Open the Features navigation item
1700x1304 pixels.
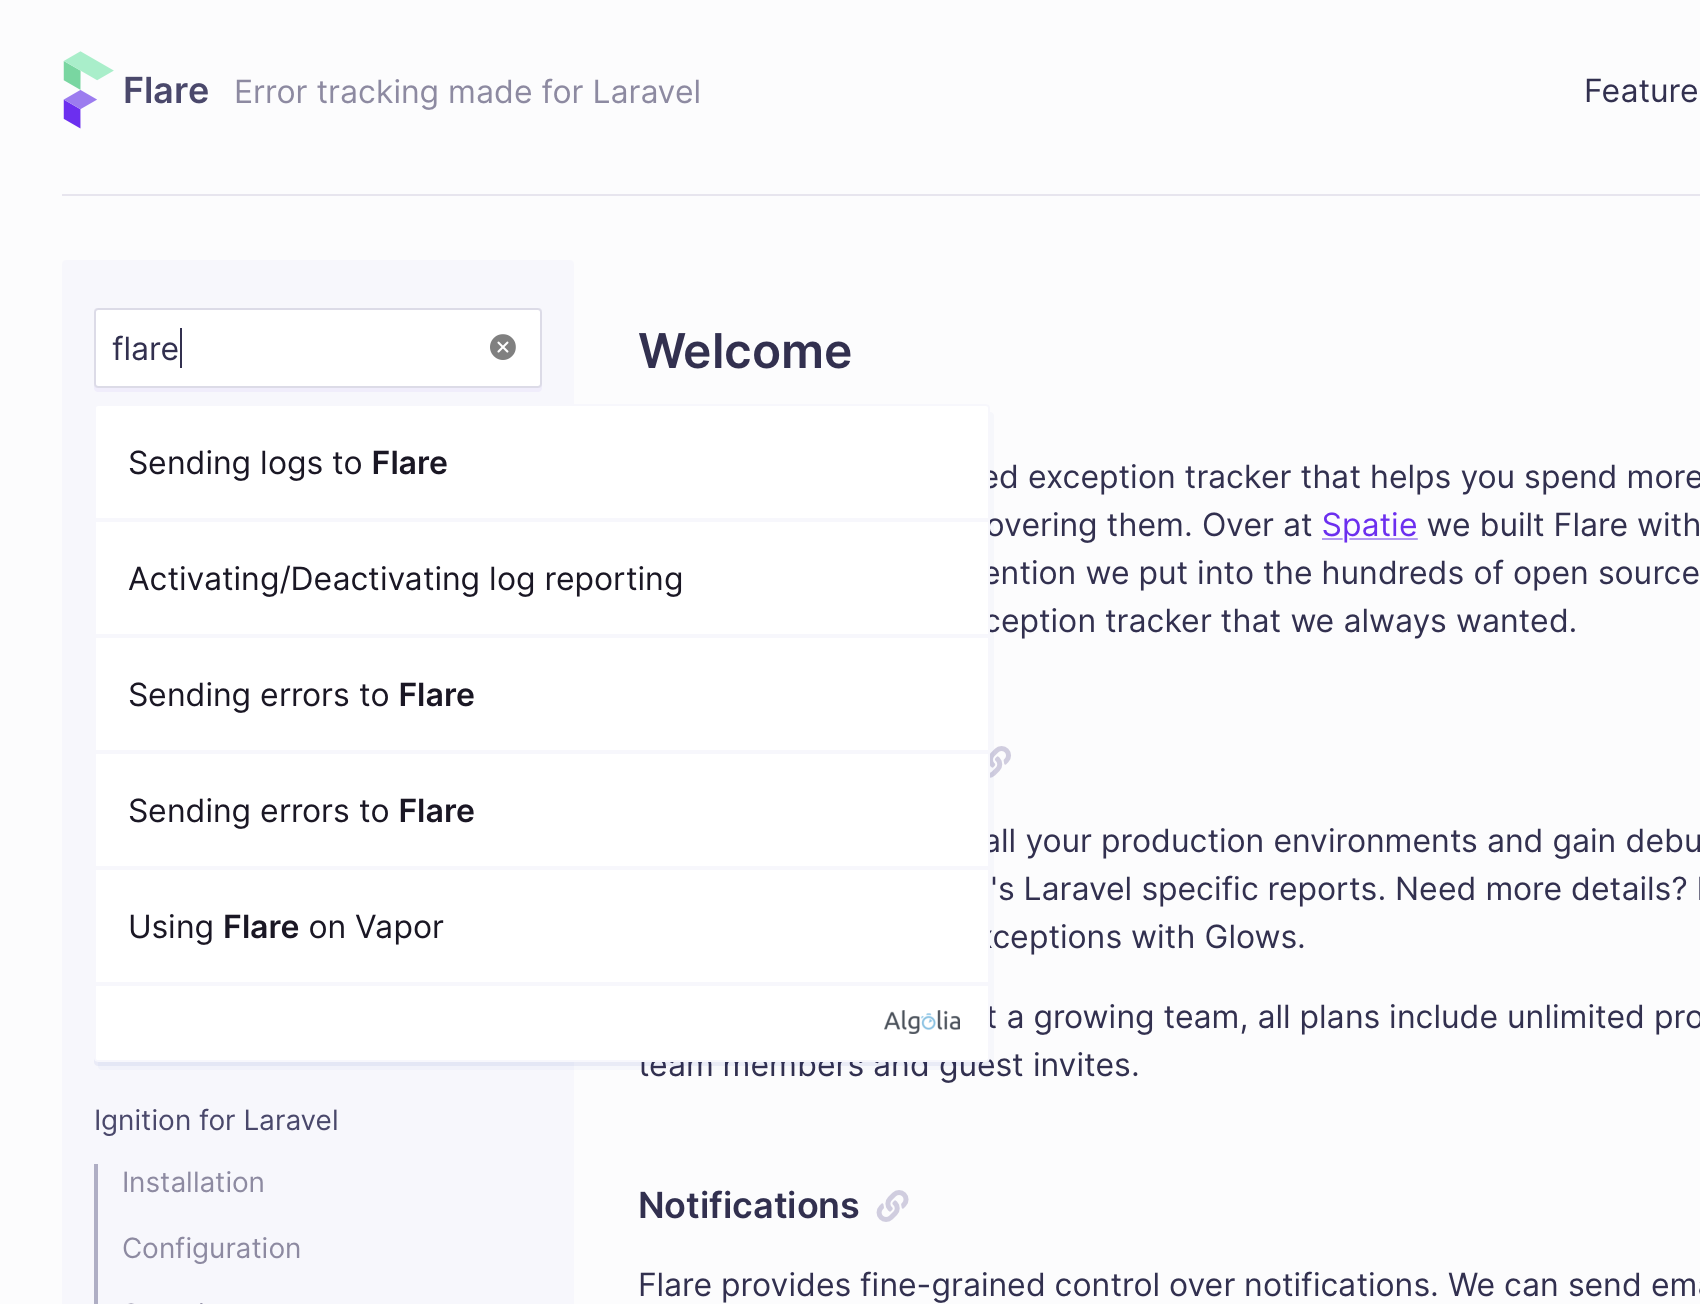(1641, 91)
